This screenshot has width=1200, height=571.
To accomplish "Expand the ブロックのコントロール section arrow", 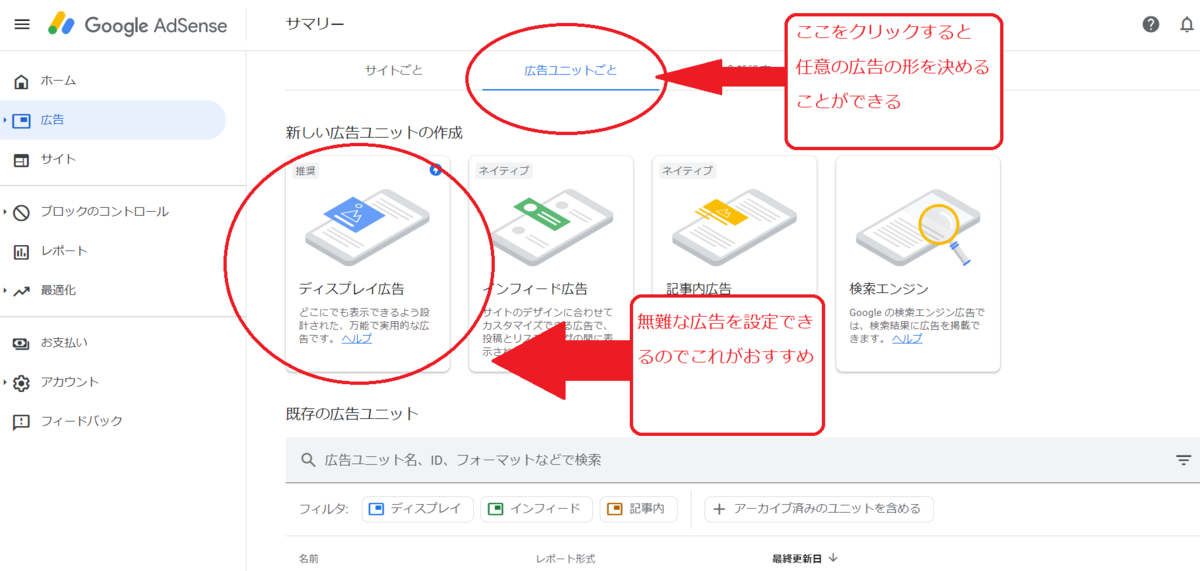I will point(5,212).
